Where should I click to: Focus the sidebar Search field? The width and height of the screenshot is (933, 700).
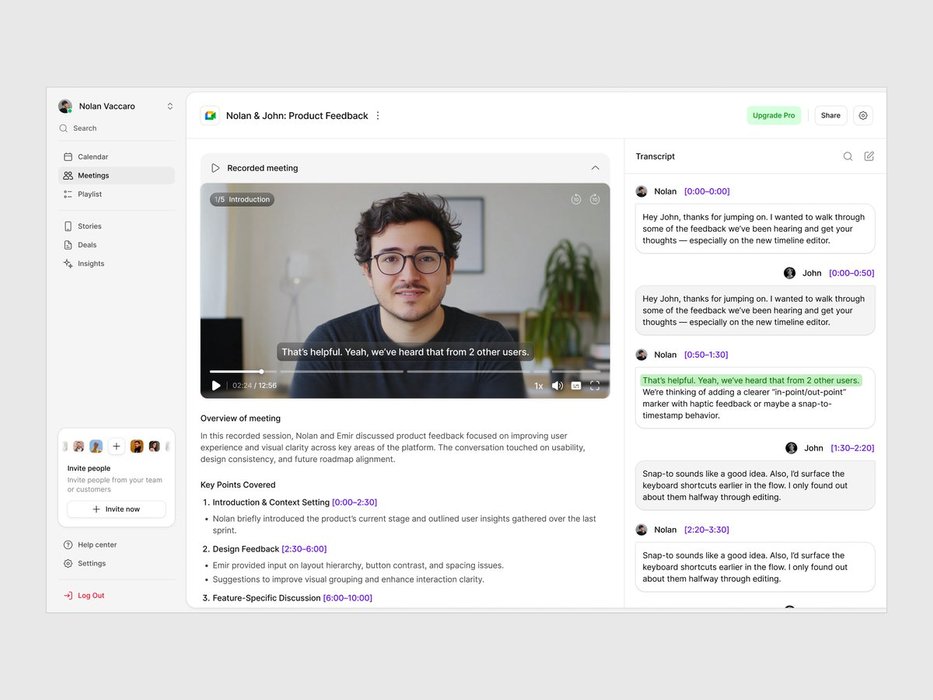(x=117, y=128)
